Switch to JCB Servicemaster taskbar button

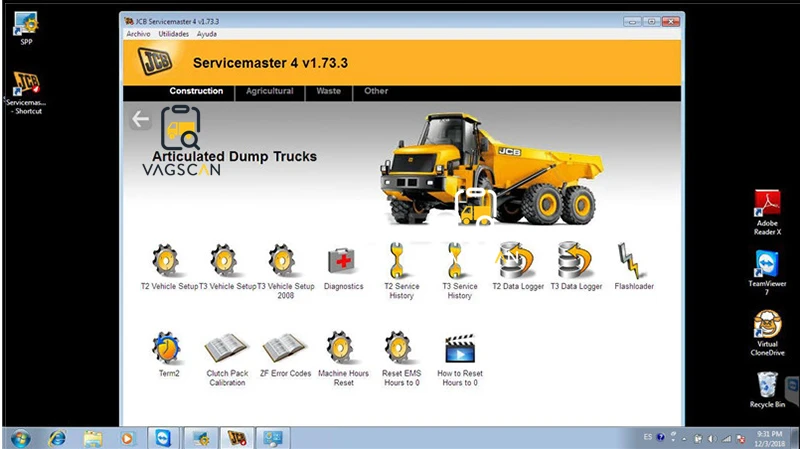pos(237,438)
